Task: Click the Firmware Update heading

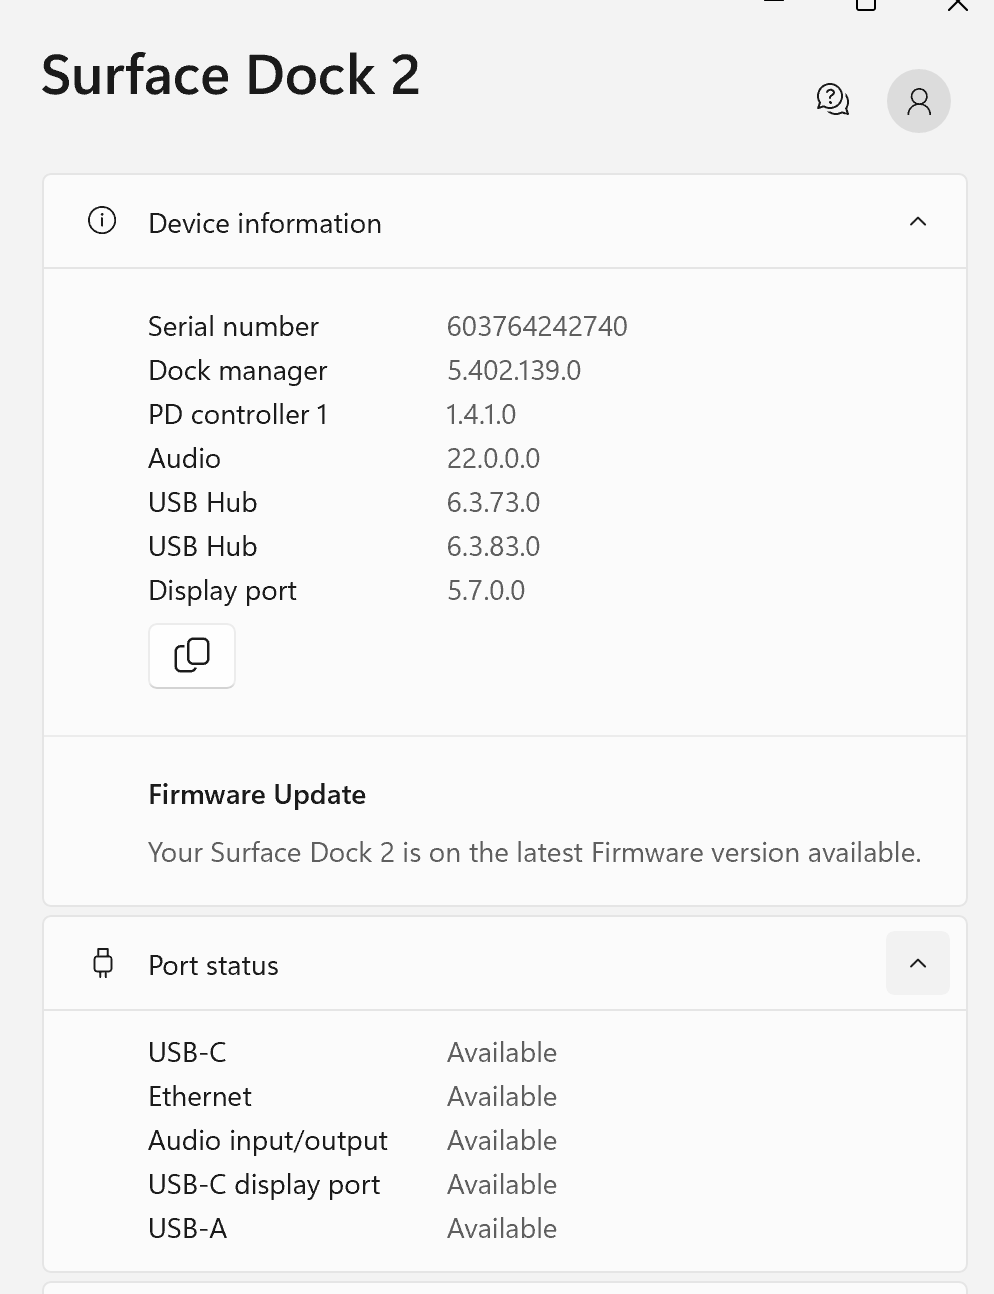Action: [257, 795]
